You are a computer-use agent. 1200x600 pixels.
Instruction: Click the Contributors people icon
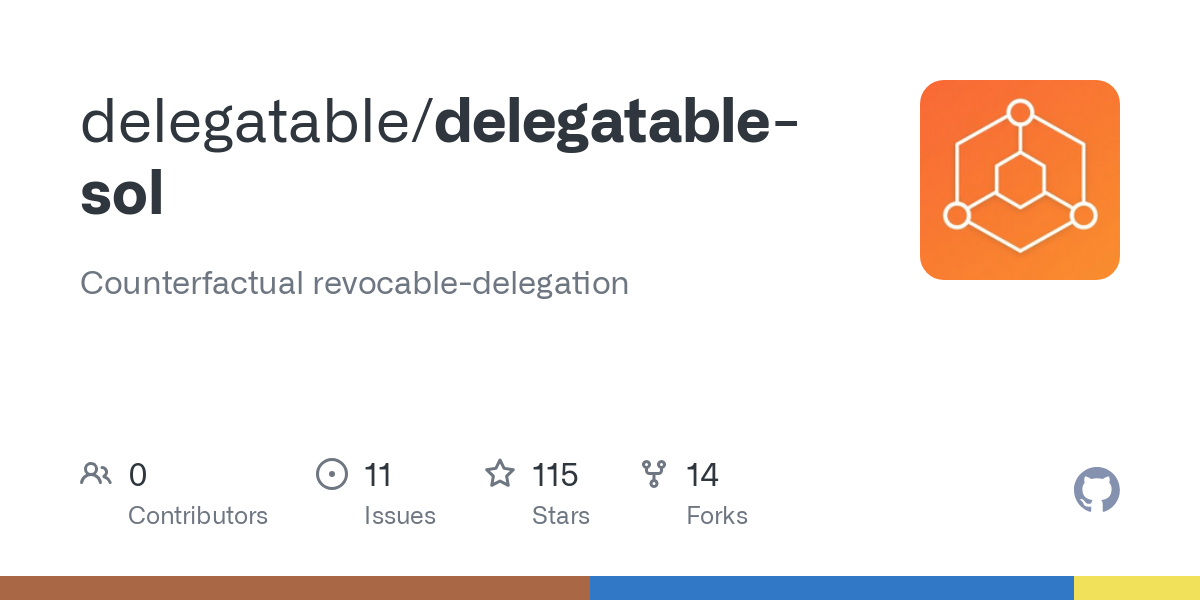click(x=96, y=474)
